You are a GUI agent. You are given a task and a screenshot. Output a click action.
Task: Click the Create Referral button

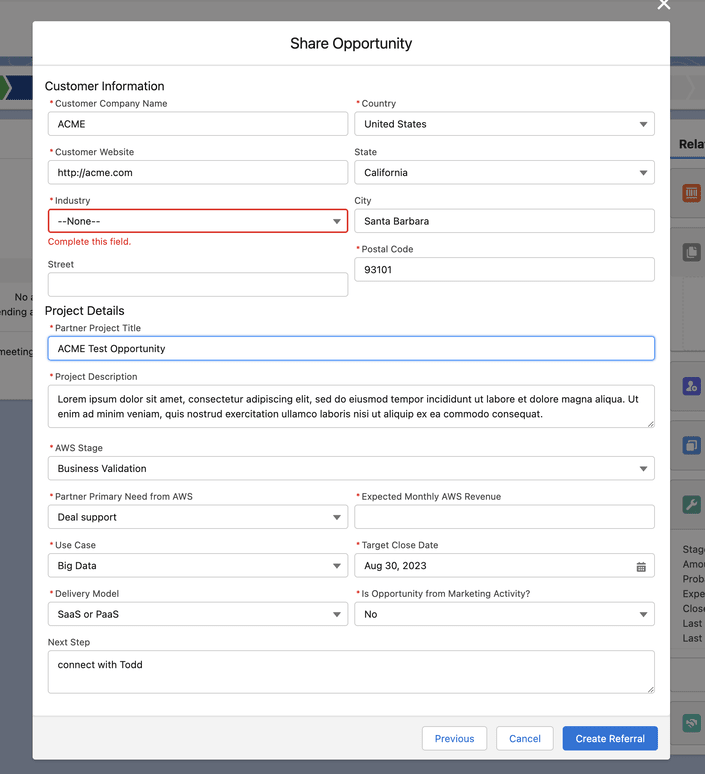click(x=610, y=738)
